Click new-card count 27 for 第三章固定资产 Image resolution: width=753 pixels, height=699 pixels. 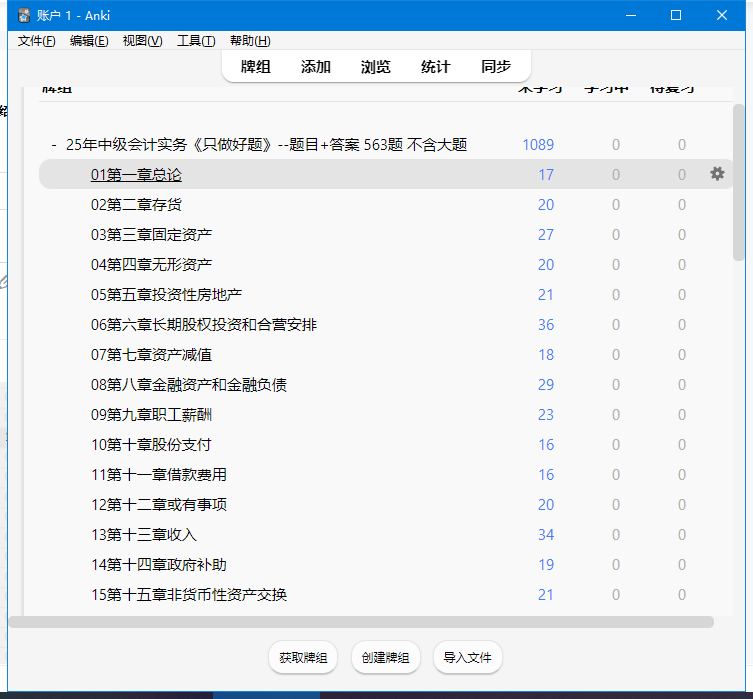pyautogui.click(x=546, y=235)
